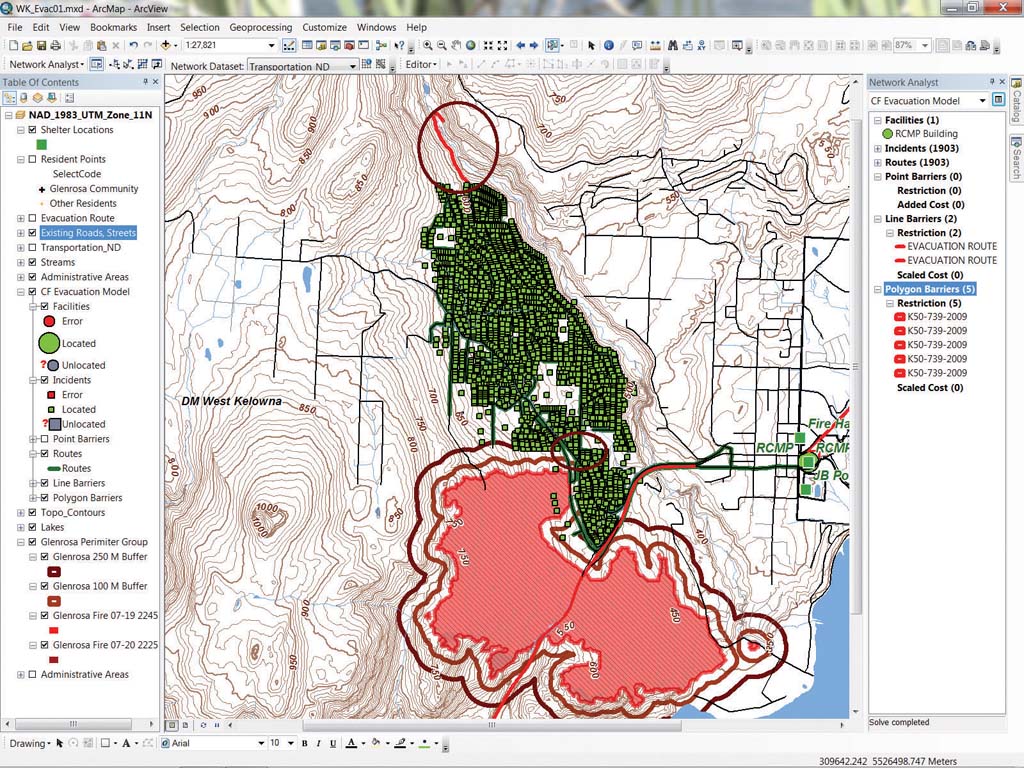
Task: Open the Editor toolbar icon
Action: click(x=289, y=46)
